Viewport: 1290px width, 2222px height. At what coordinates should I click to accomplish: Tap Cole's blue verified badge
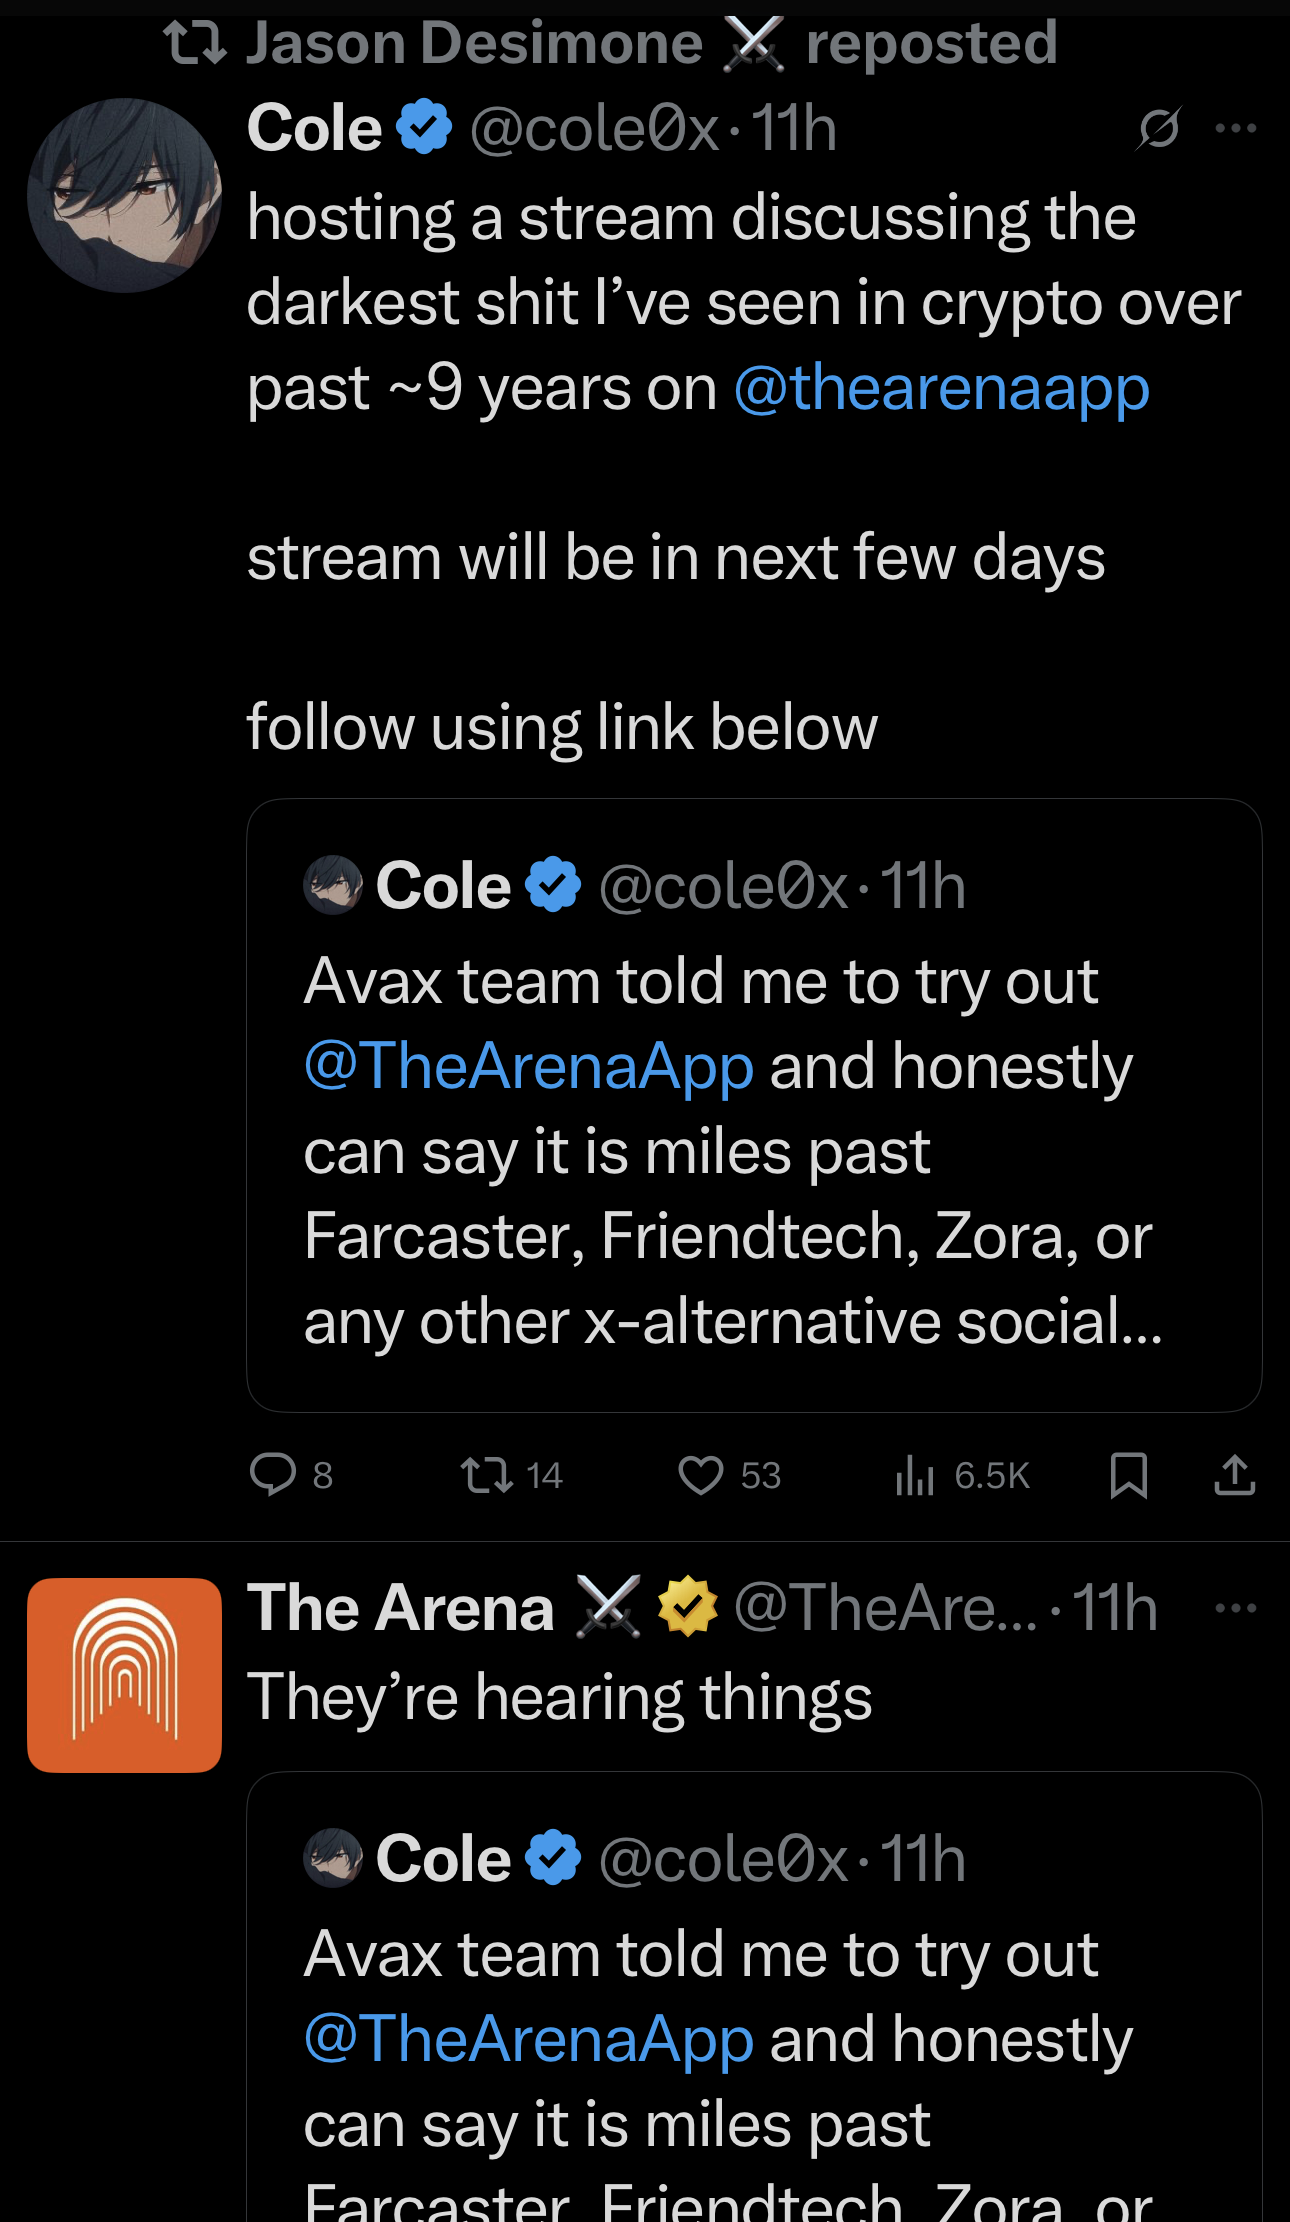point(424,127)
